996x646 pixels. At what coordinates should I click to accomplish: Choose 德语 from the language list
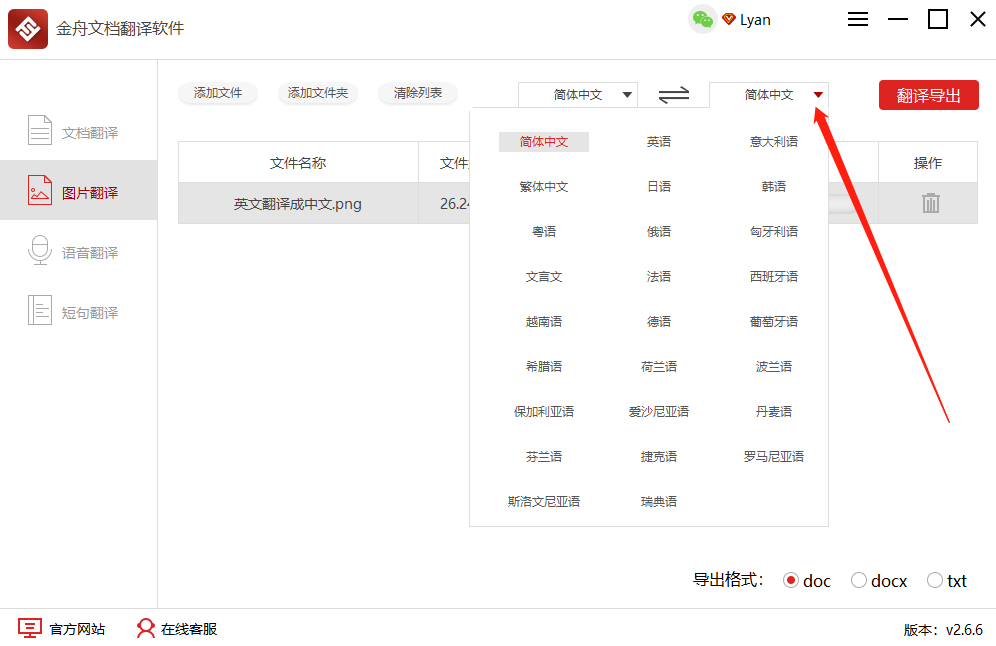659,322
